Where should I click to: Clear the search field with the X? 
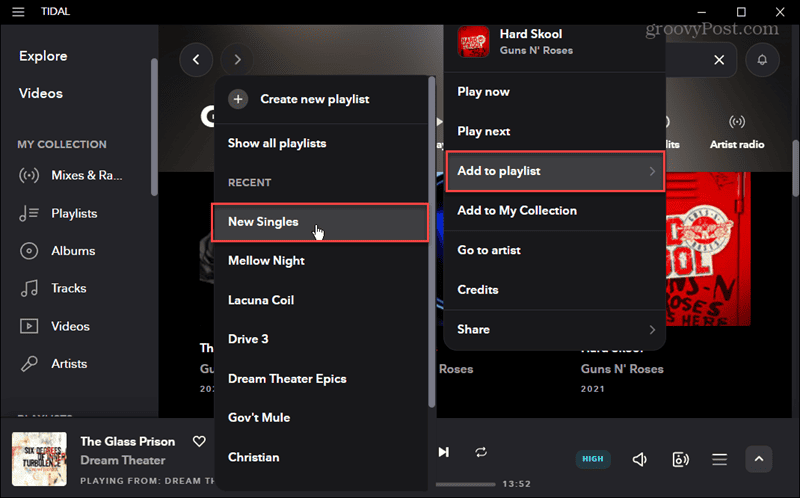coord(719,60)
